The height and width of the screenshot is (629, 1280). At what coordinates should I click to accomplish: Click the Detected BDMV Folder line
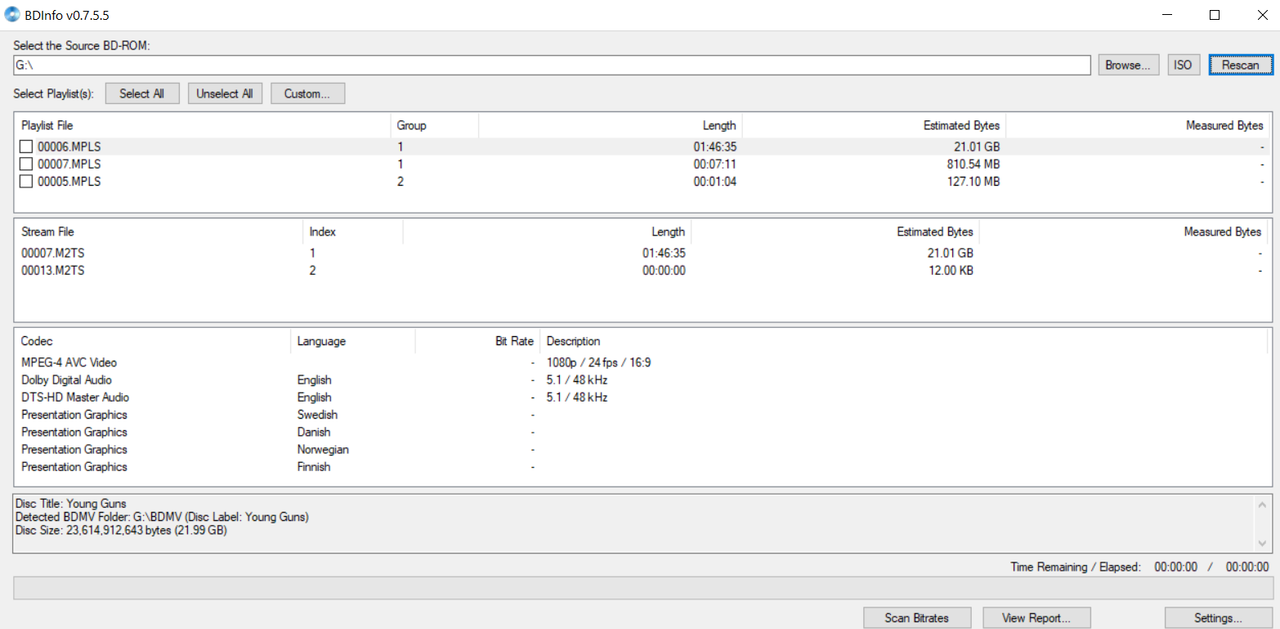coord(162,517)
